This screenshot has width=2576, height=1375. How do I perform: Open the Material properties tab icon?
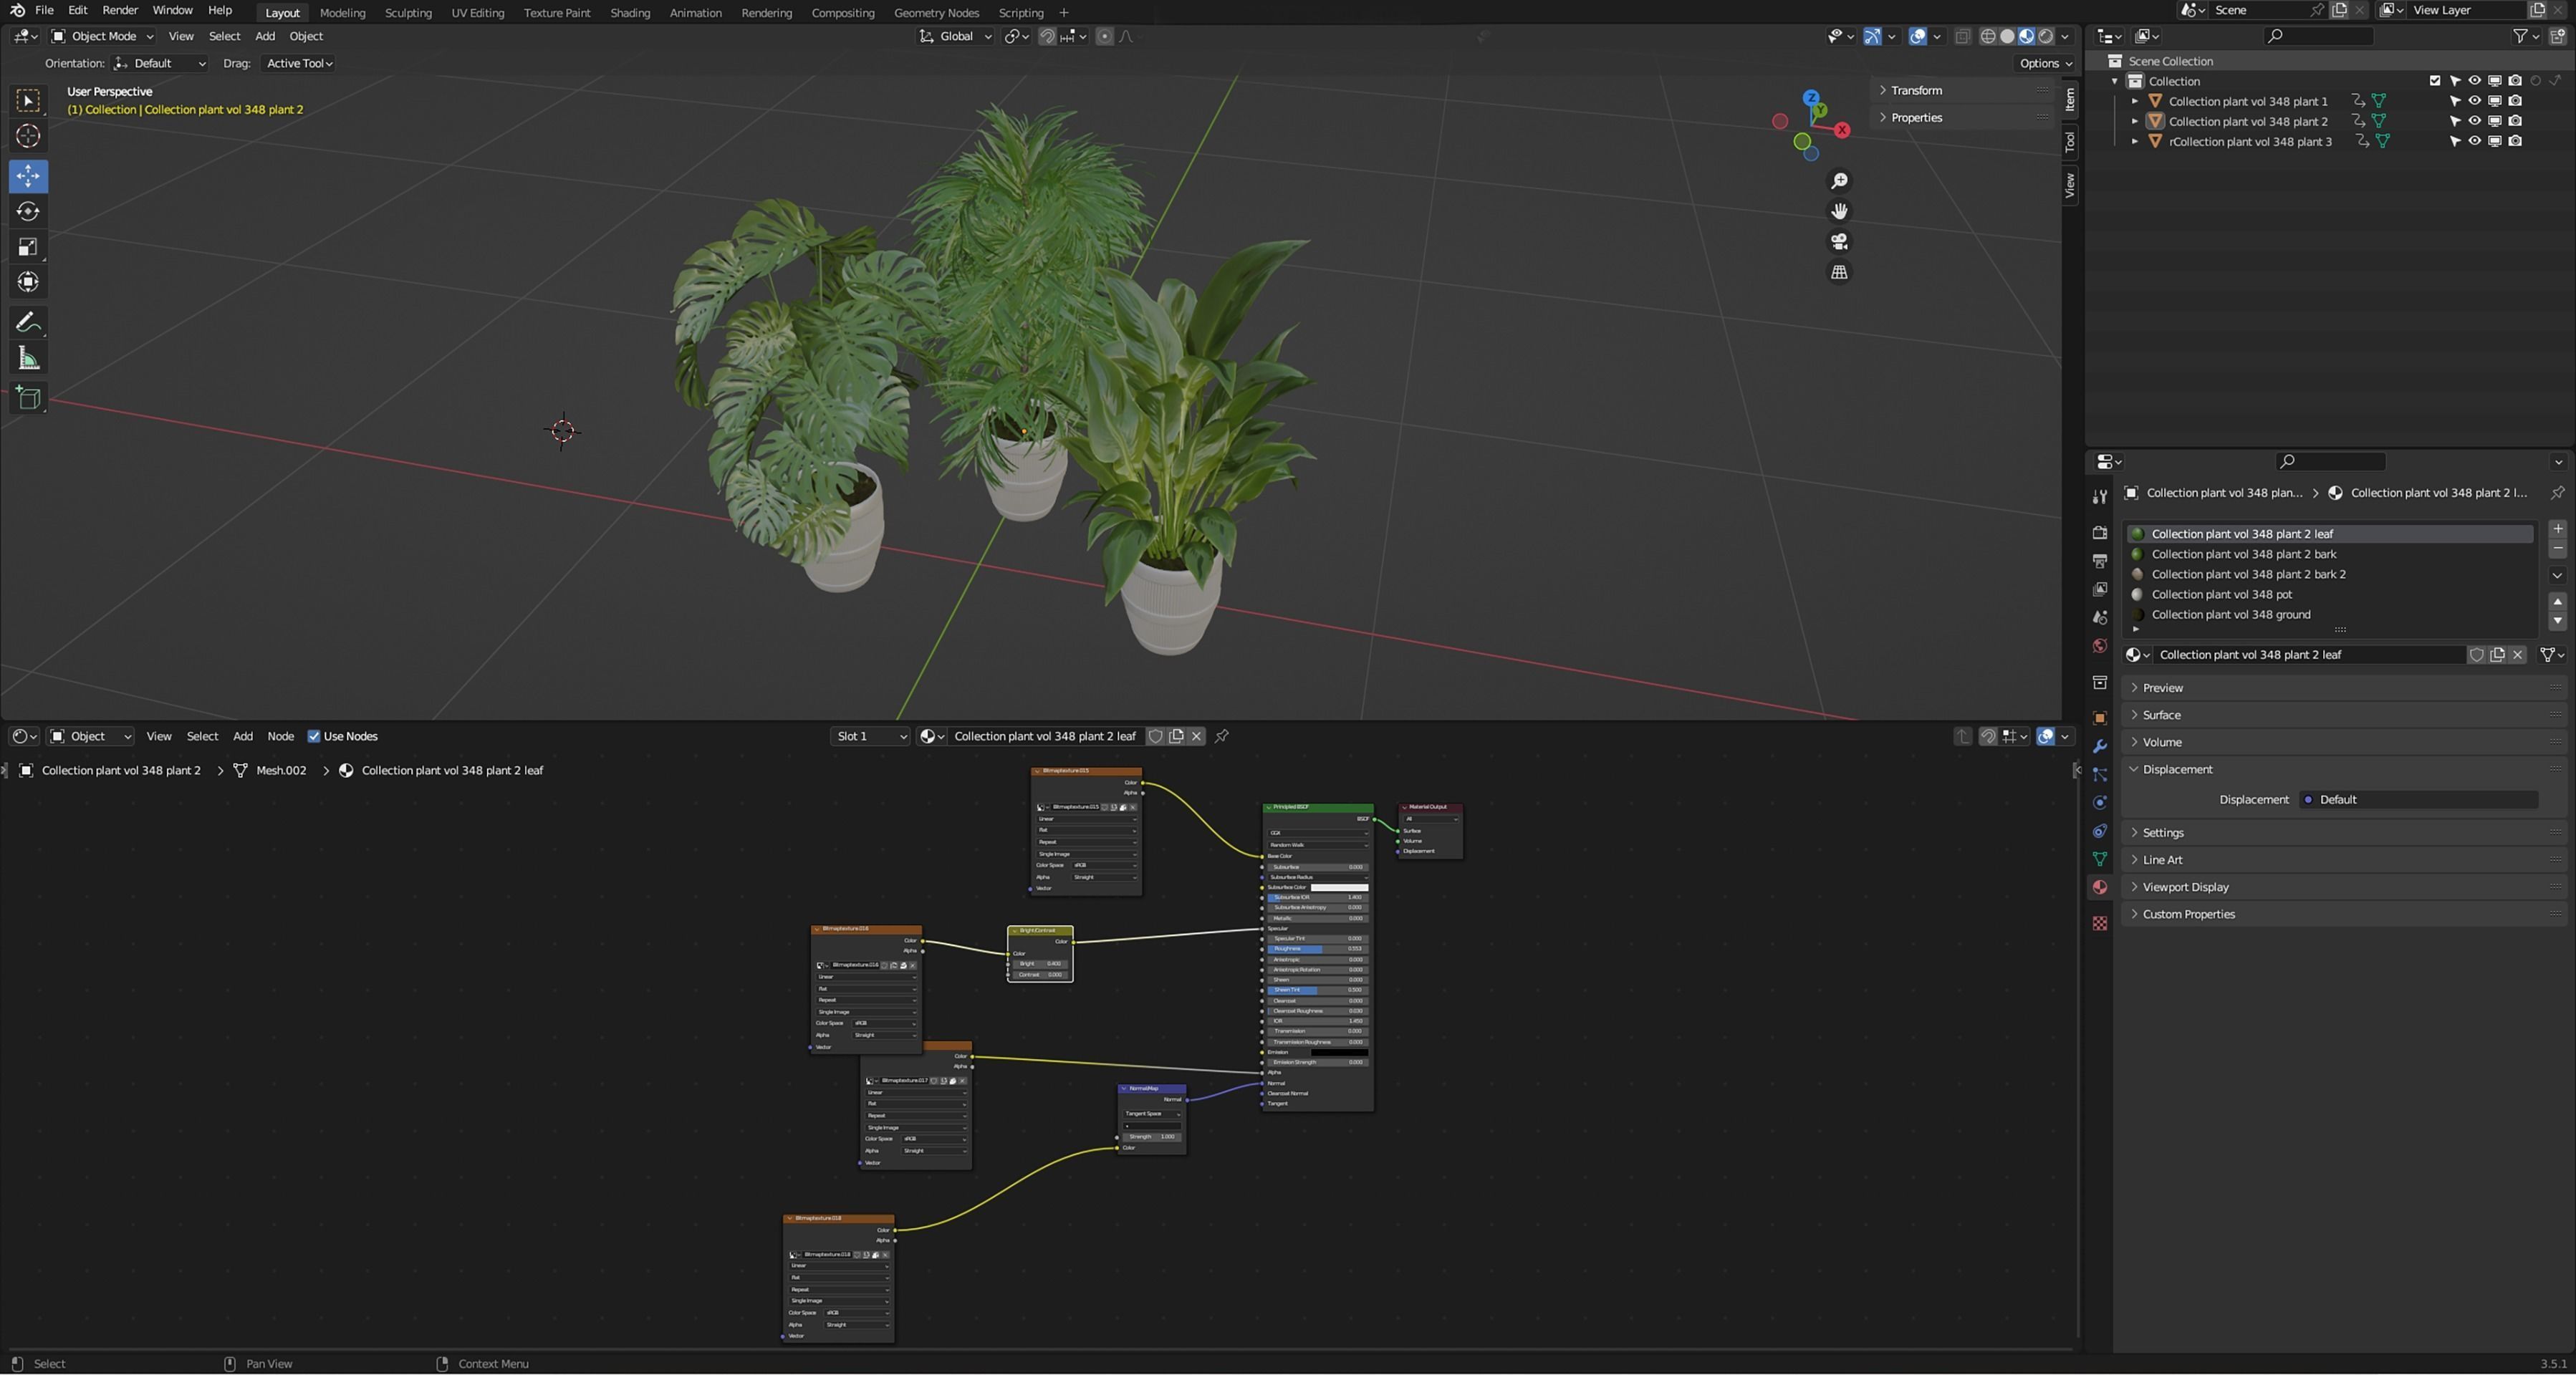pos(2099,888)
